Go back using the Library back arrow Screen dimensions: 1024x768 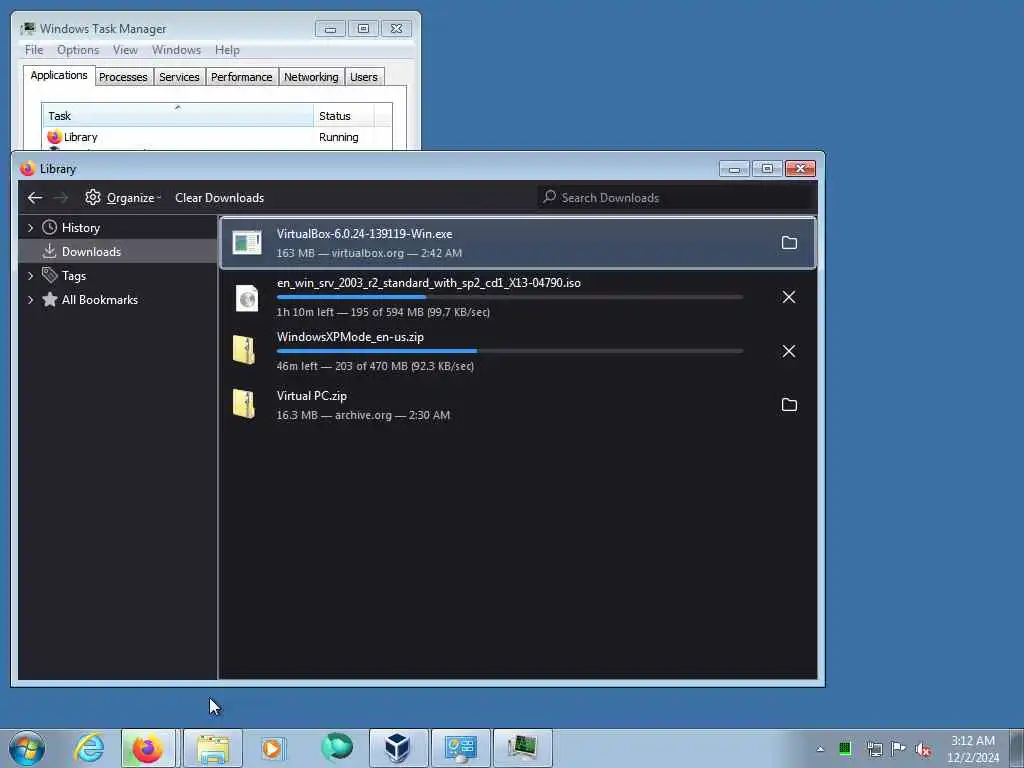pyautogui.click(x=35, y=198)
